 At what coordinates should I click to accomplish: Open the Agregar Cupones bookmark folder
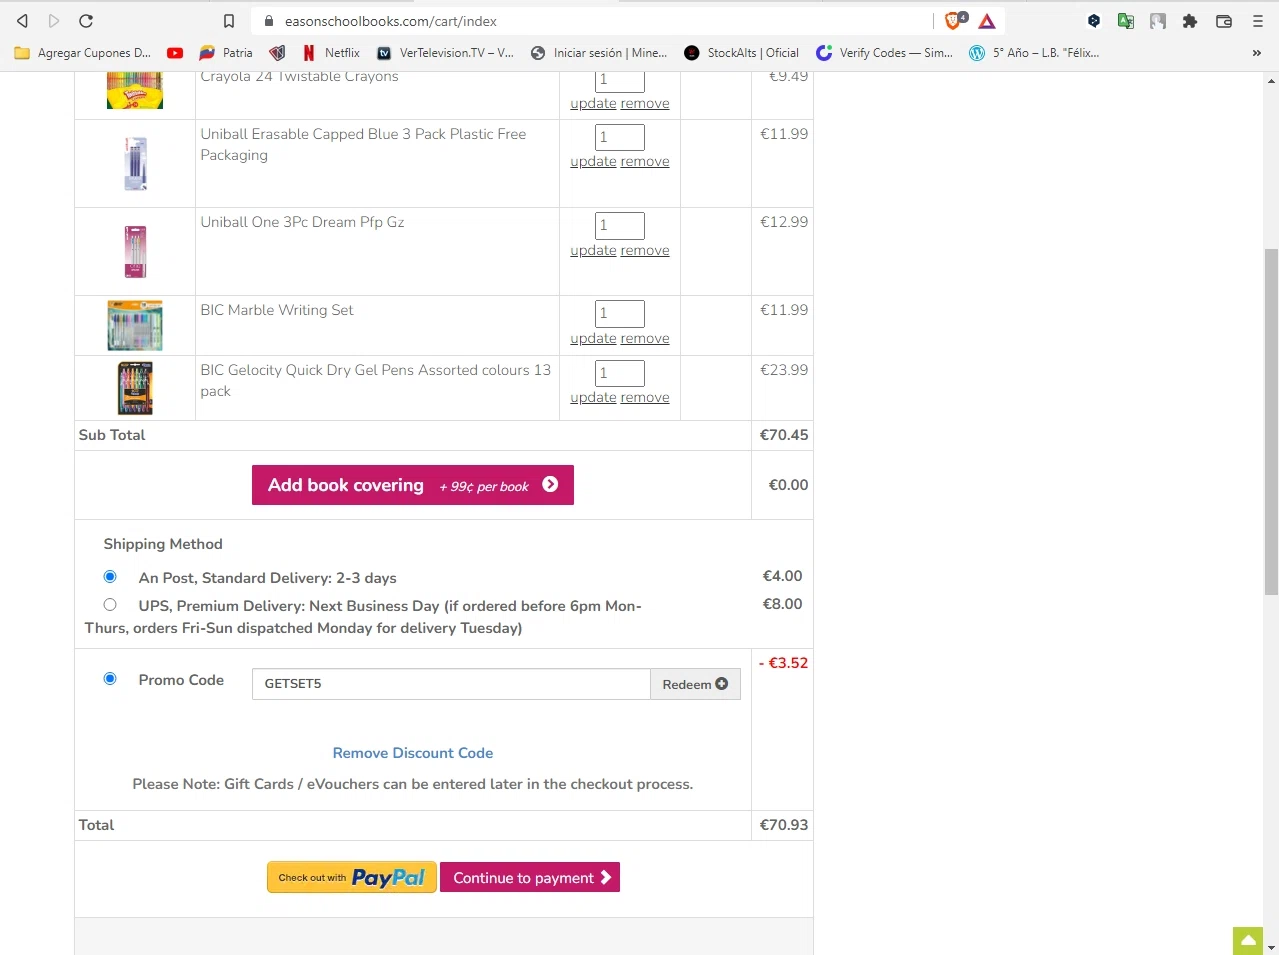pyautogui.click(x=83, y=53)
